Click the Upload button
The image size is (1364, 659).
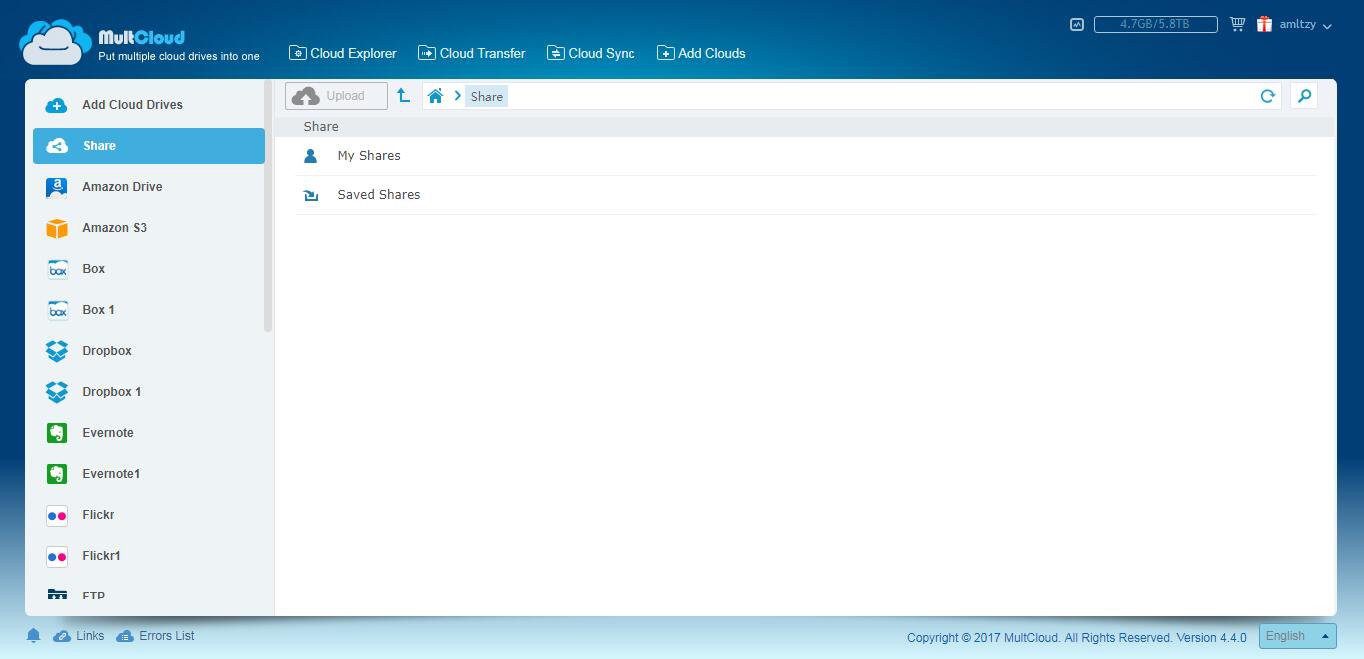click(x=336, y=96)
